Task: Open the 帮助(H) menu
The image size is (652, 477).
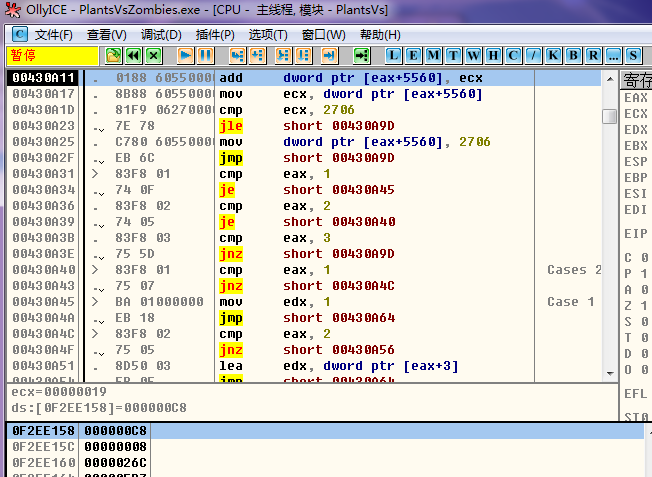Action: coord(380,35)
